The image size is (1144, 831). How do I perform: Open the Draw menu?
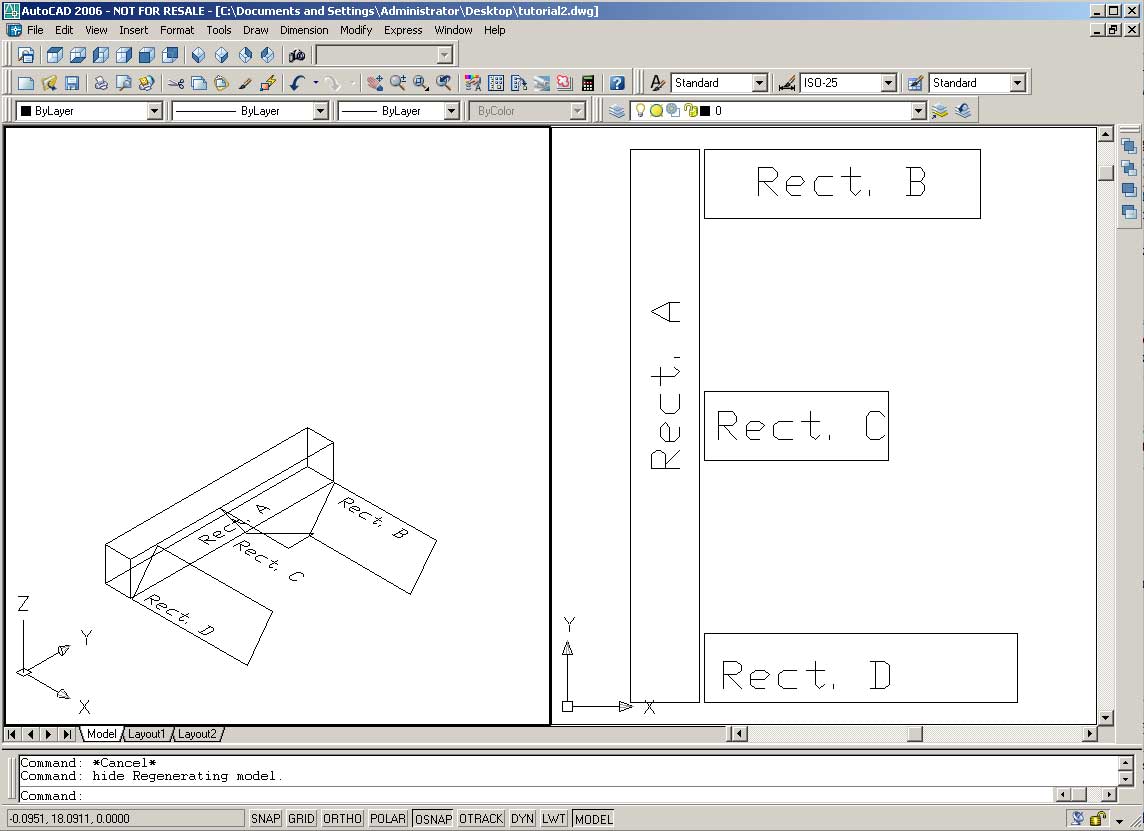click(255, 30)
